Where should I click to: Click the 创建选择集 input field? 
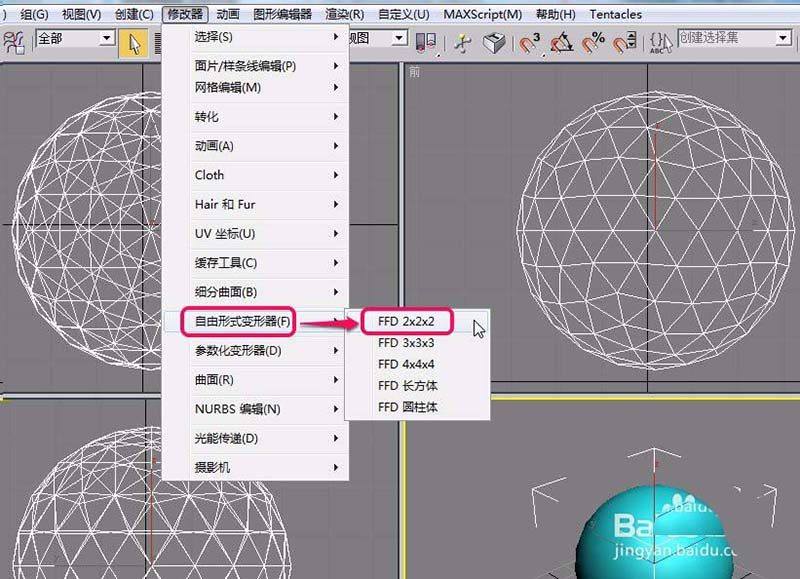click(x=727, y=38)
